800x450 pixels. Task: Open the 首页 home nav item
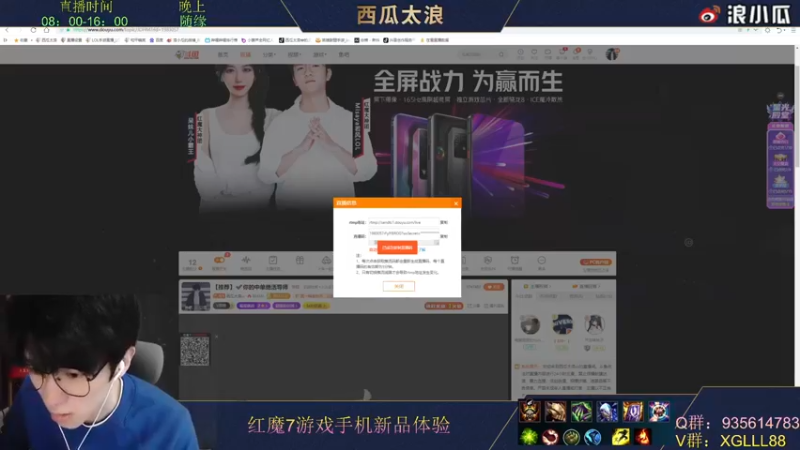[x=223, y=55]
